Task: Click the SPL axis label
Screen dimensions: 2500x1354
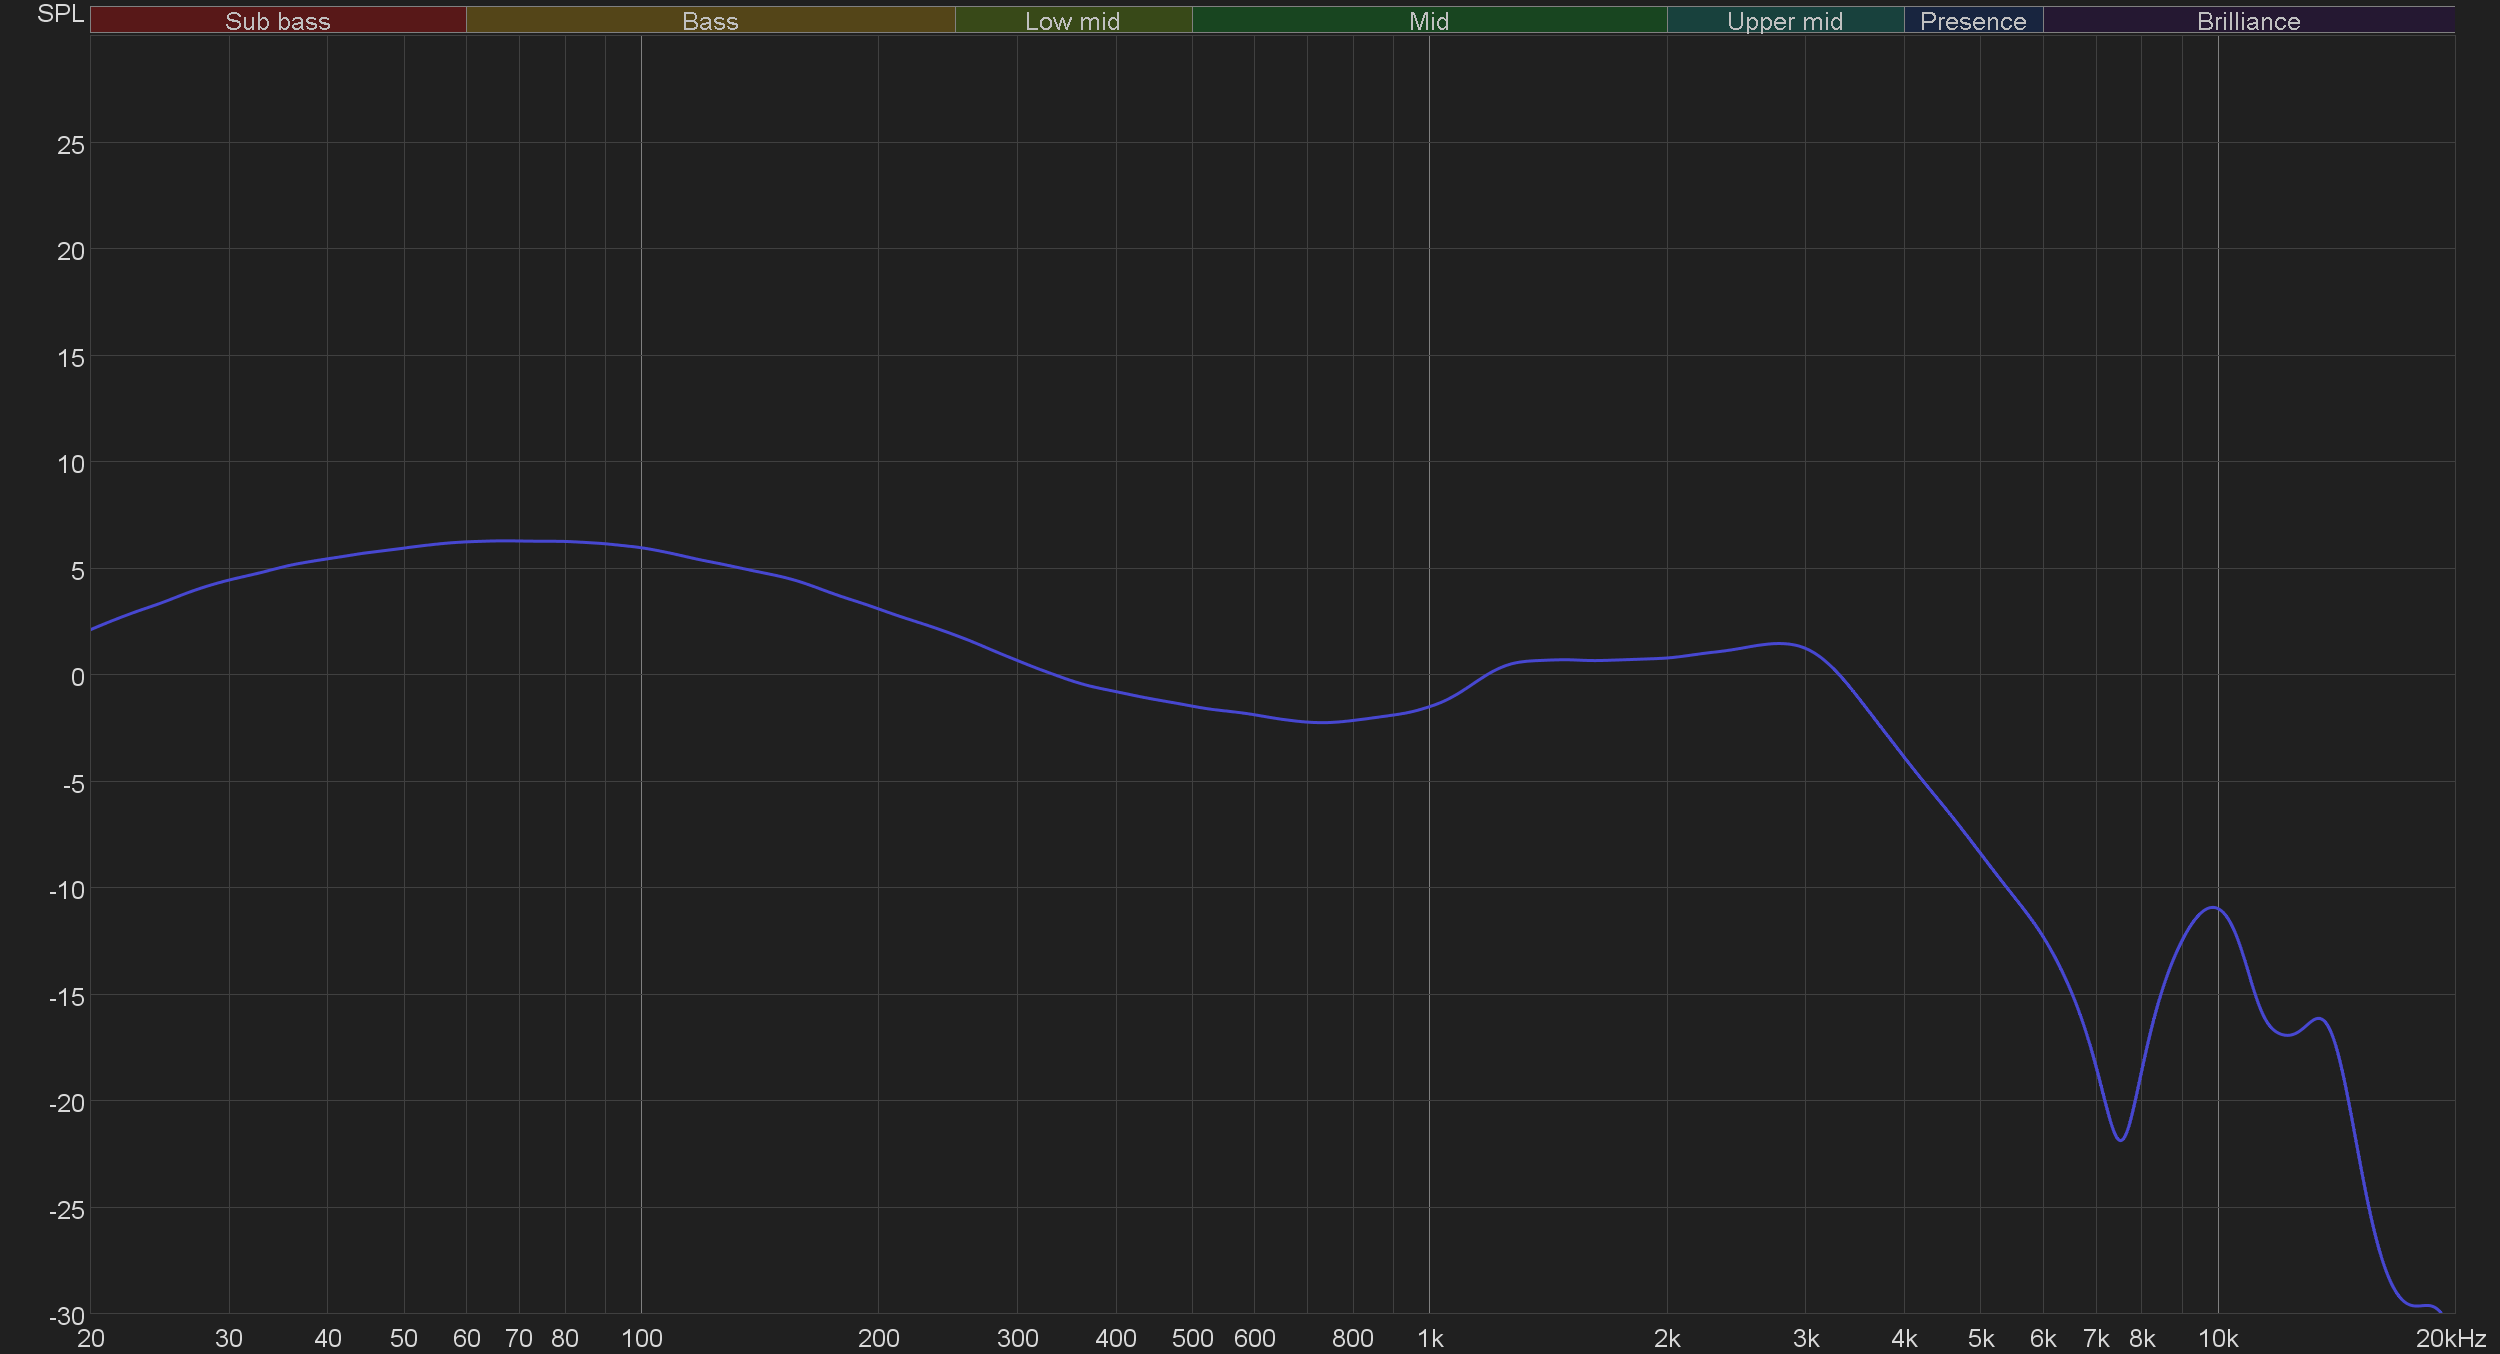Action: click(60, 14)
